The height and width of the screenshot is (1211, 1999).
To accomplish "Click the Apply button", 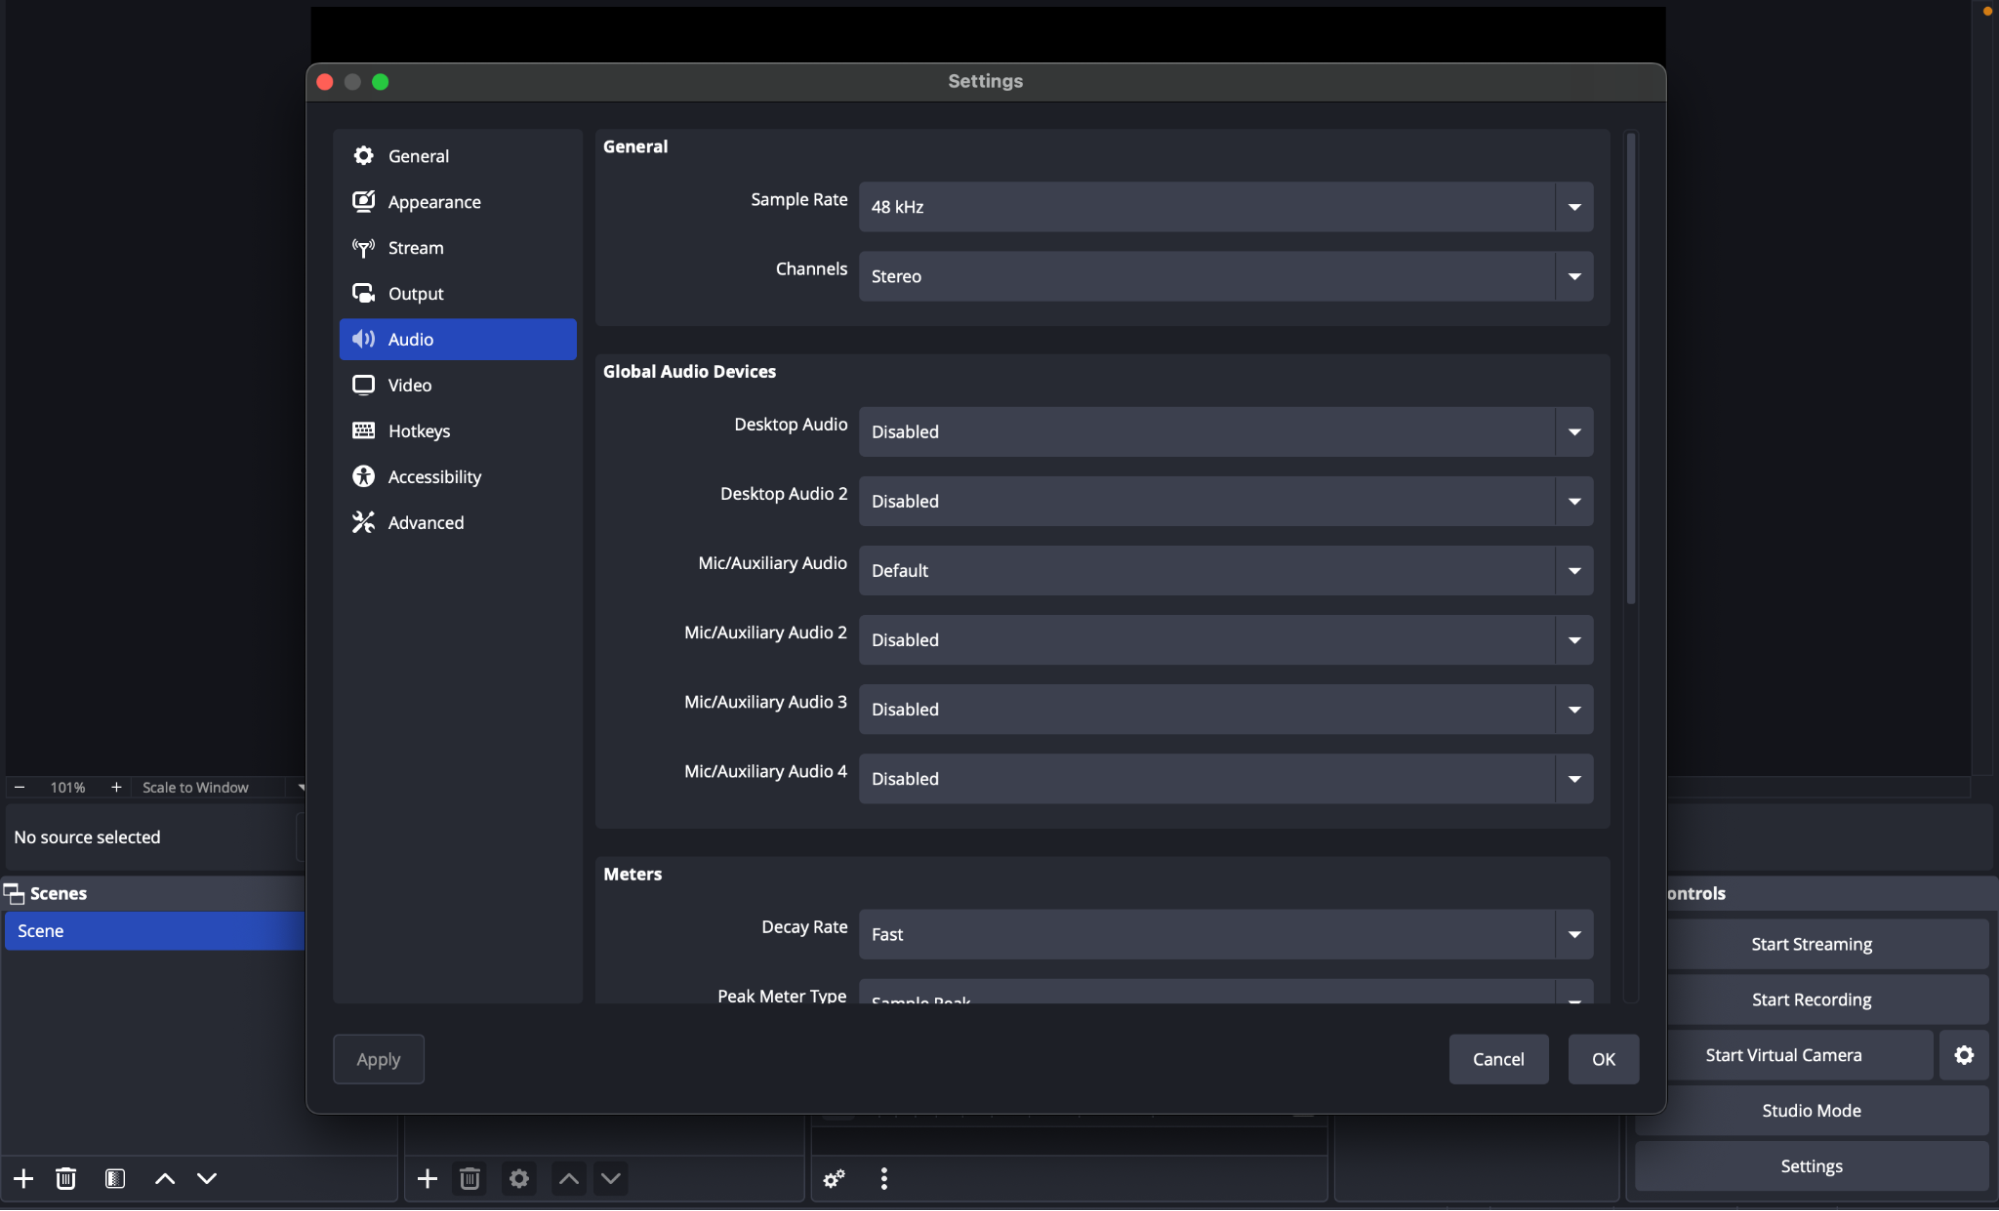I will click(378, 1059).
